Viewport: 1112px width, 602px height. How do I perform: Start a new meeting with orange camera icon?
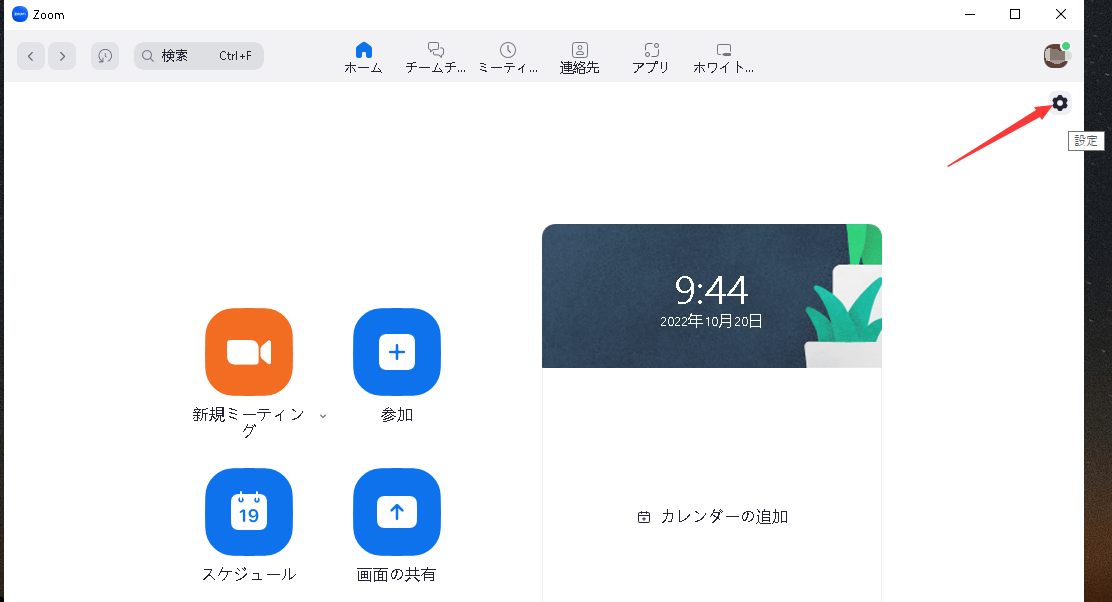click(x=249, y=352)
